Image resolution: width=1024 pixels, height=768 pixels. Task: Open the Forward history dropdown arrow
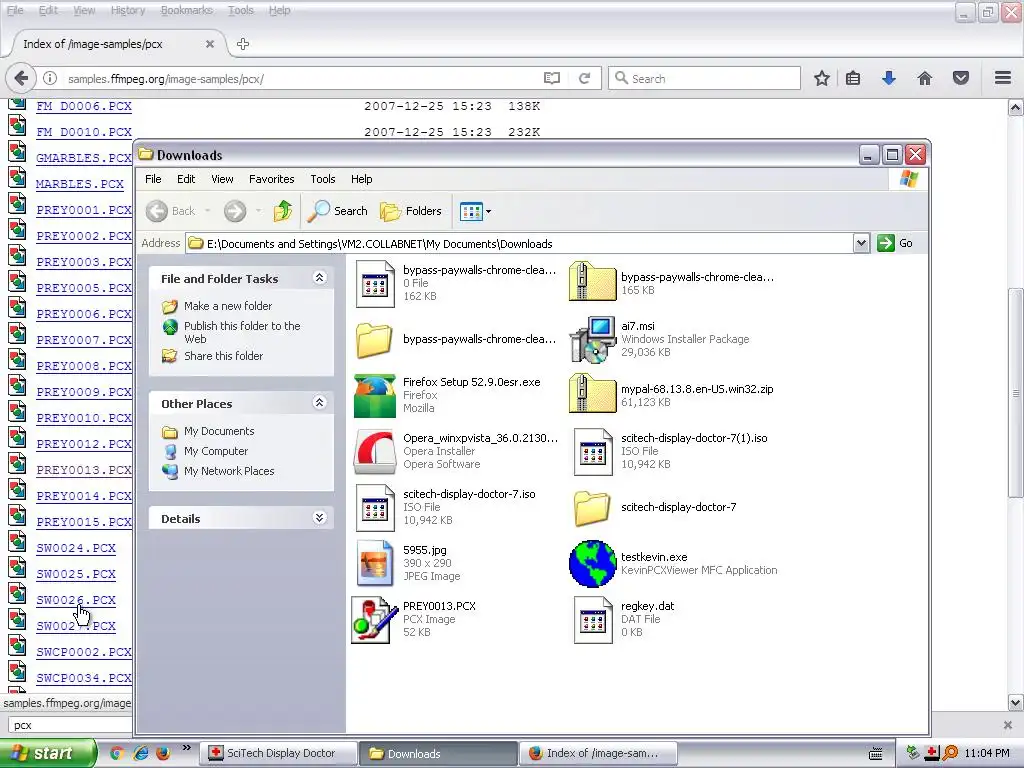point(259,211)
